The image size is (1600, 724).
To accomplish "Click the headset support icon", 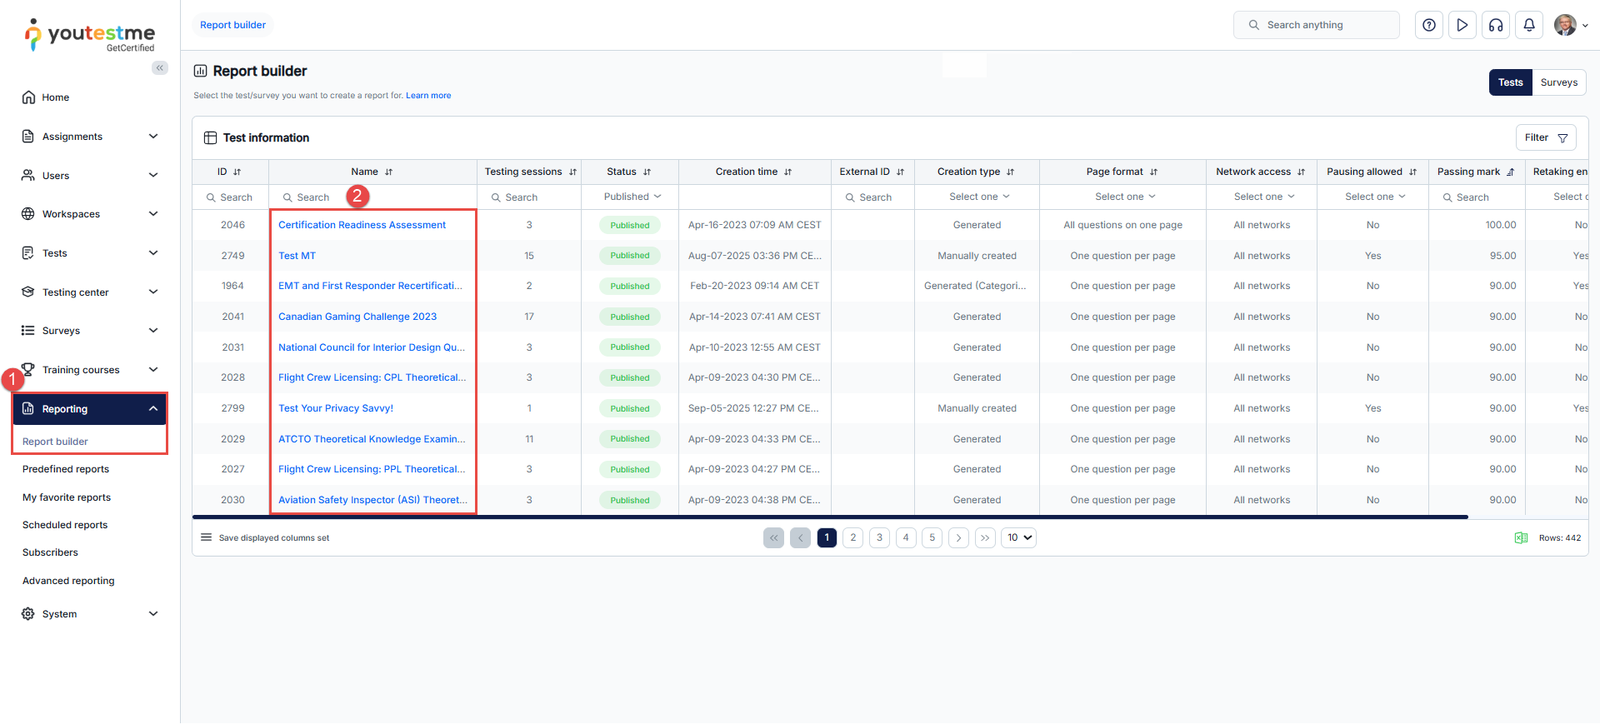I will pyautogui.click(x=1496, y=25).
